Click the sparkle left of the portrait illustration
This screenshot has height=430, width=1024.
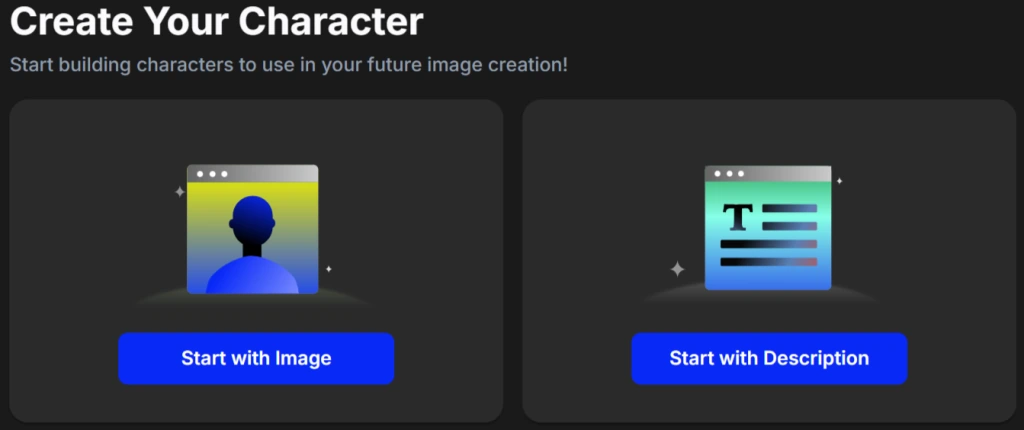coord(180,190)
